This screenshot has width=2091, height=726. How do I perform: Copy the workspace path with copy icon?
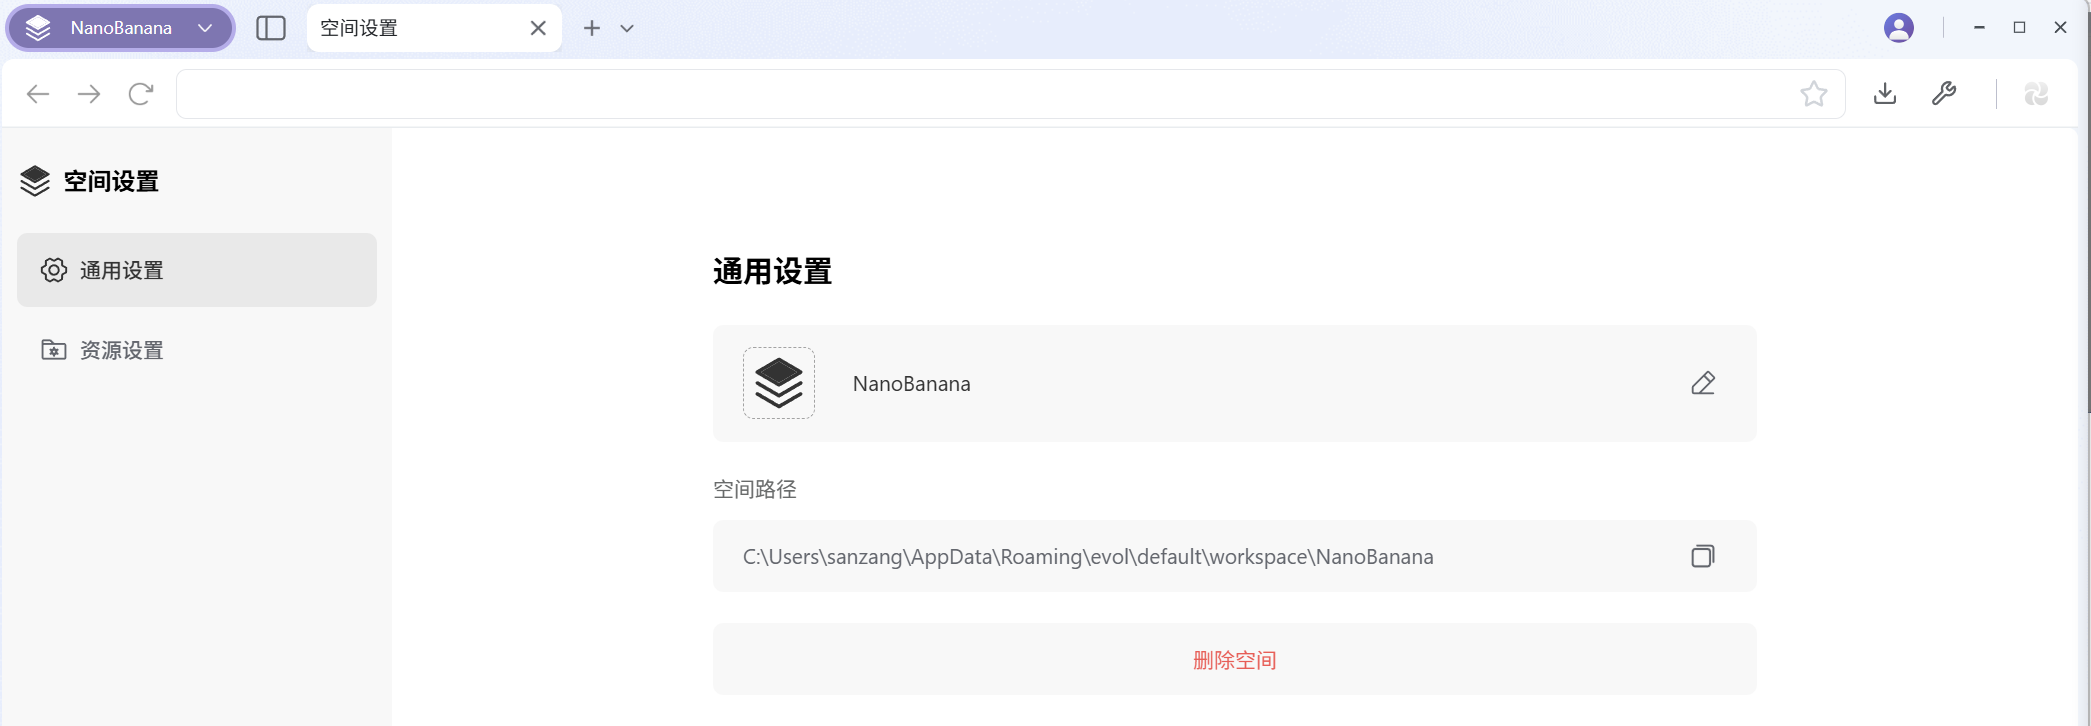point(1702,556)
